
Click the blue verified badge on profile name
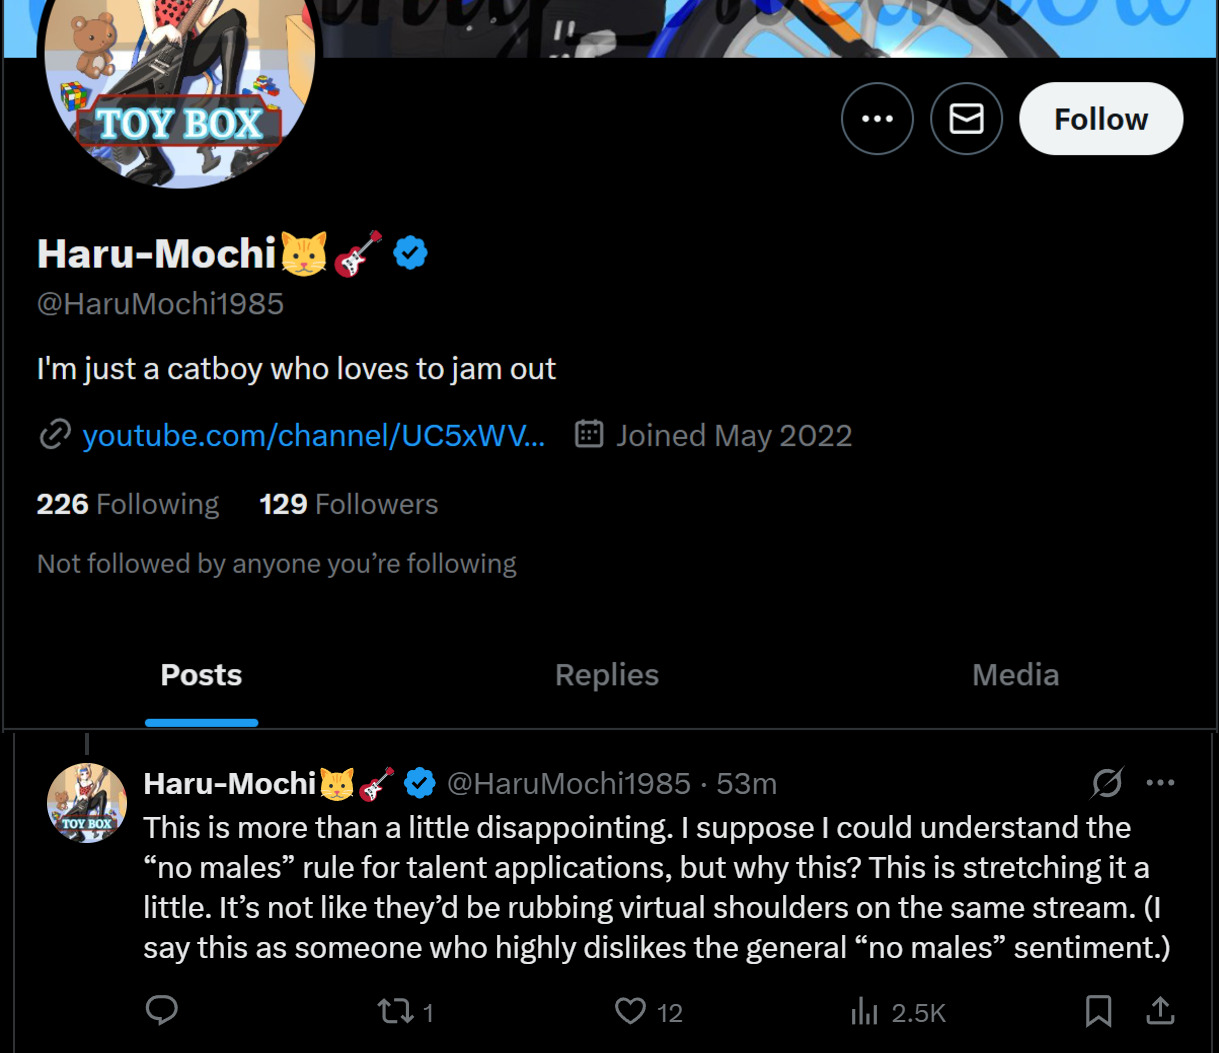410,253
